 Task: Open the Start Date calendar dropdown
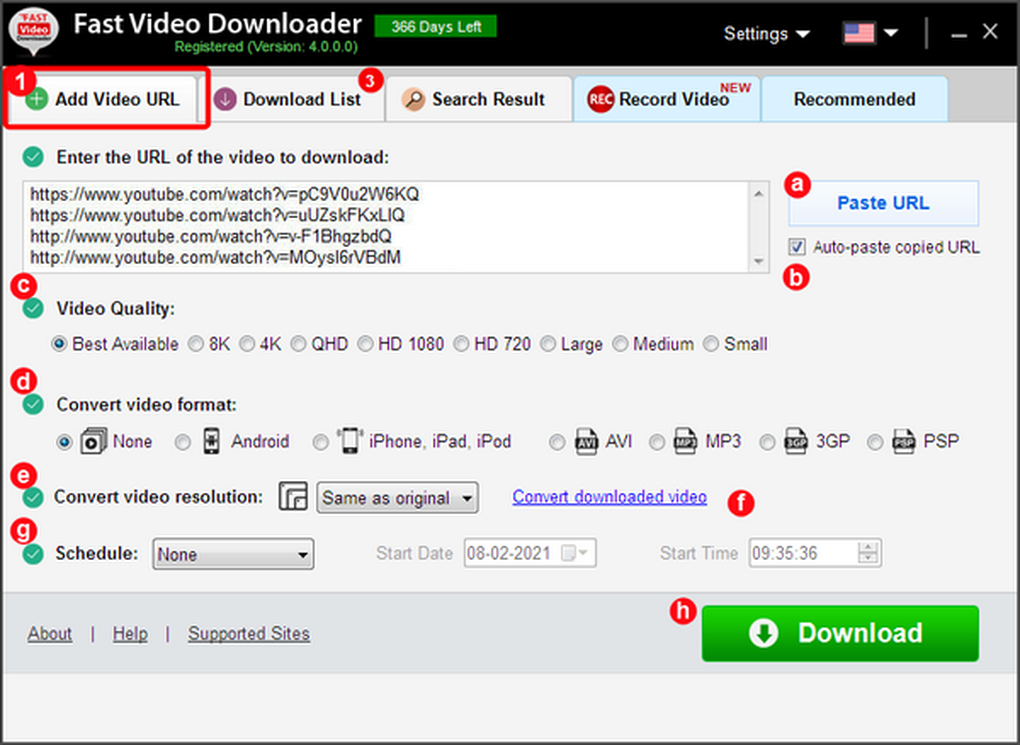point(576,554)
